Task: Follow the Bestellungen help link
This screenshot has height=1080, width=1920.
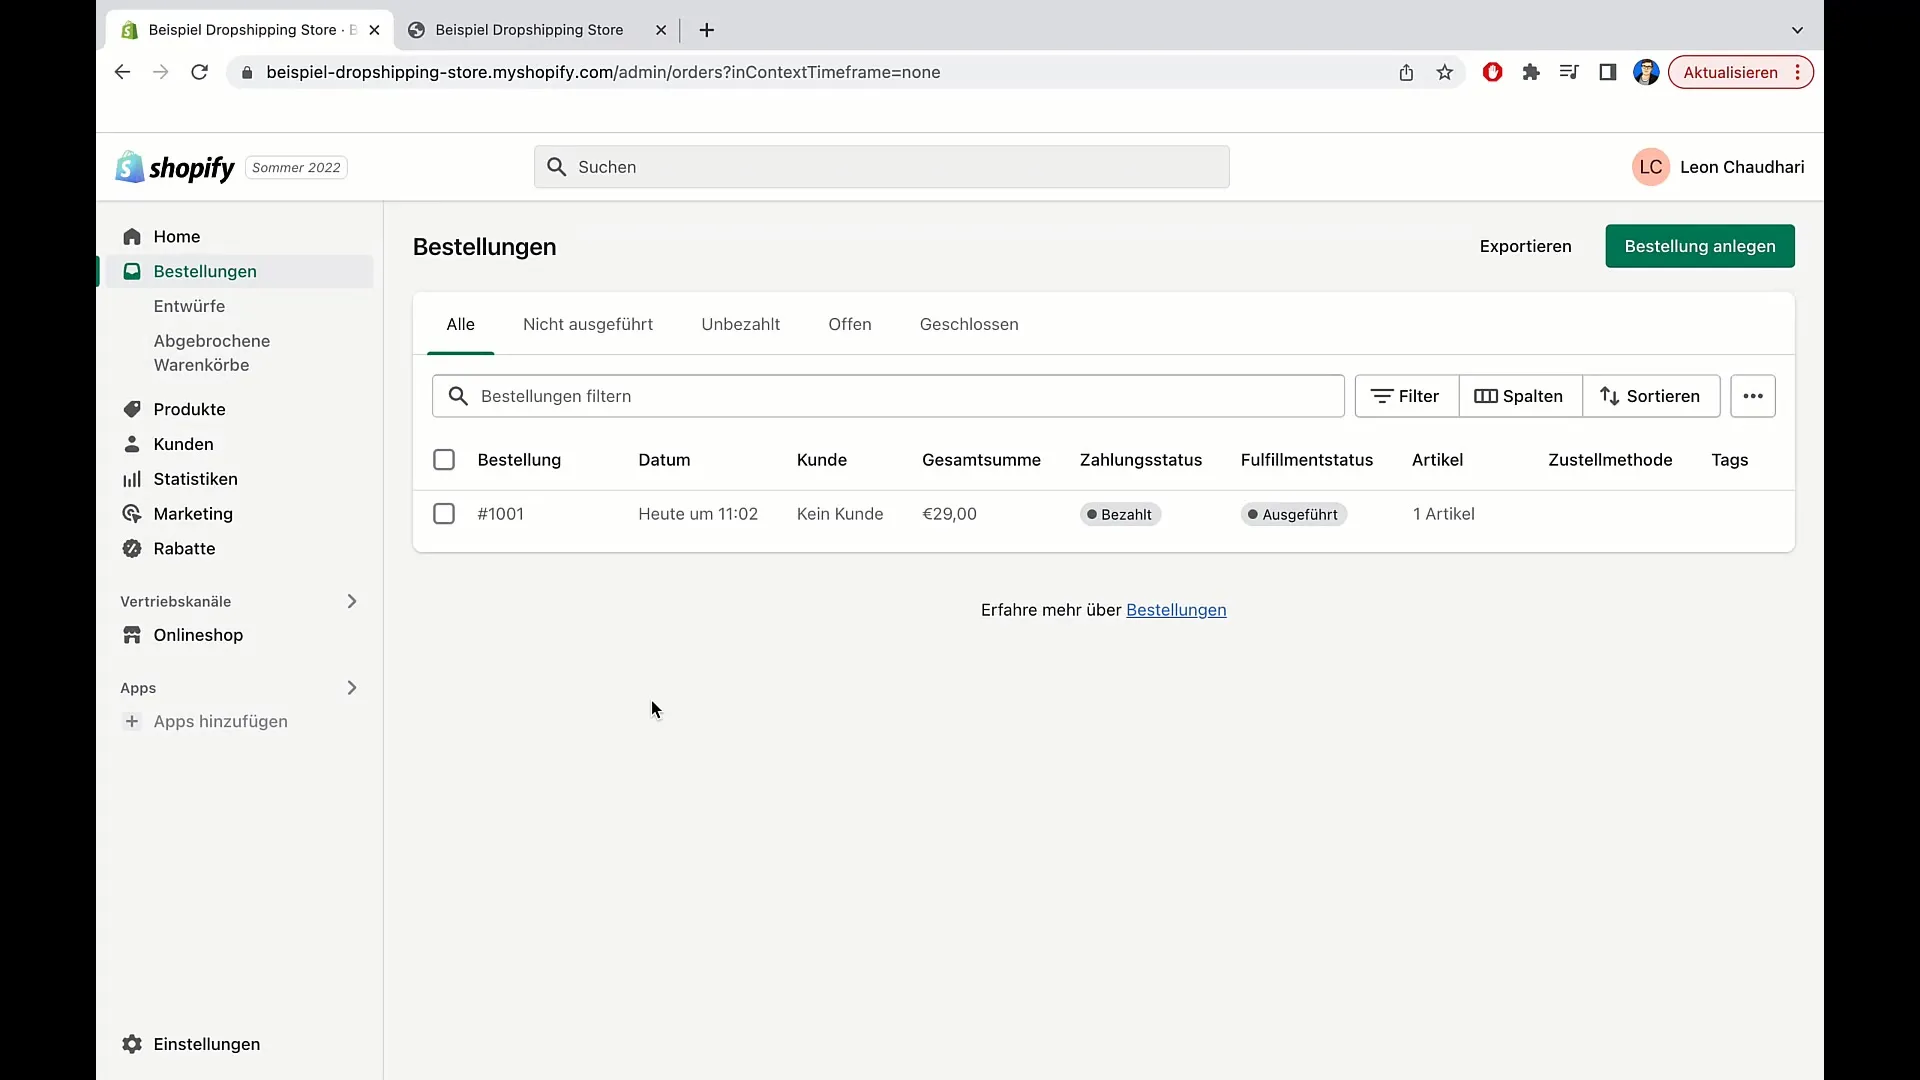Action: [x=1176, y=610]
